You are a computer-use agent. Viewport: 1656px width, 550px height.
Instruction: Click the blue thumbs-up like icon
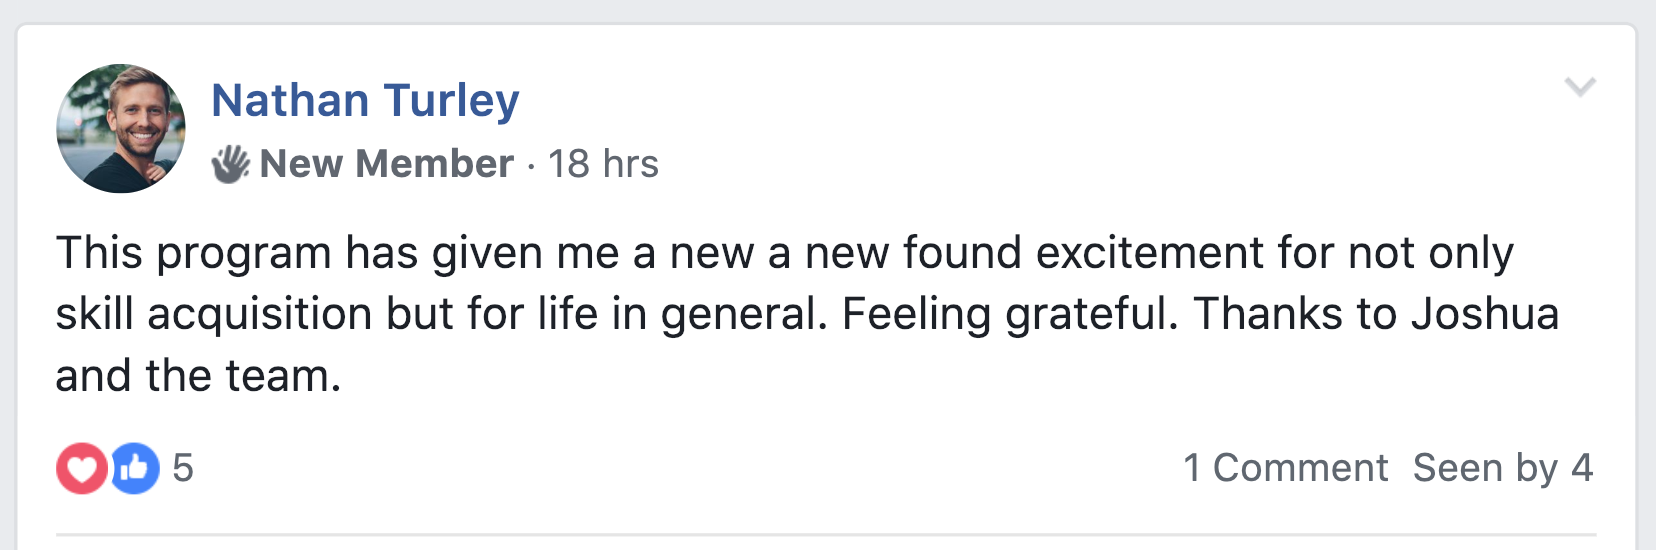[x=136, y=468]
